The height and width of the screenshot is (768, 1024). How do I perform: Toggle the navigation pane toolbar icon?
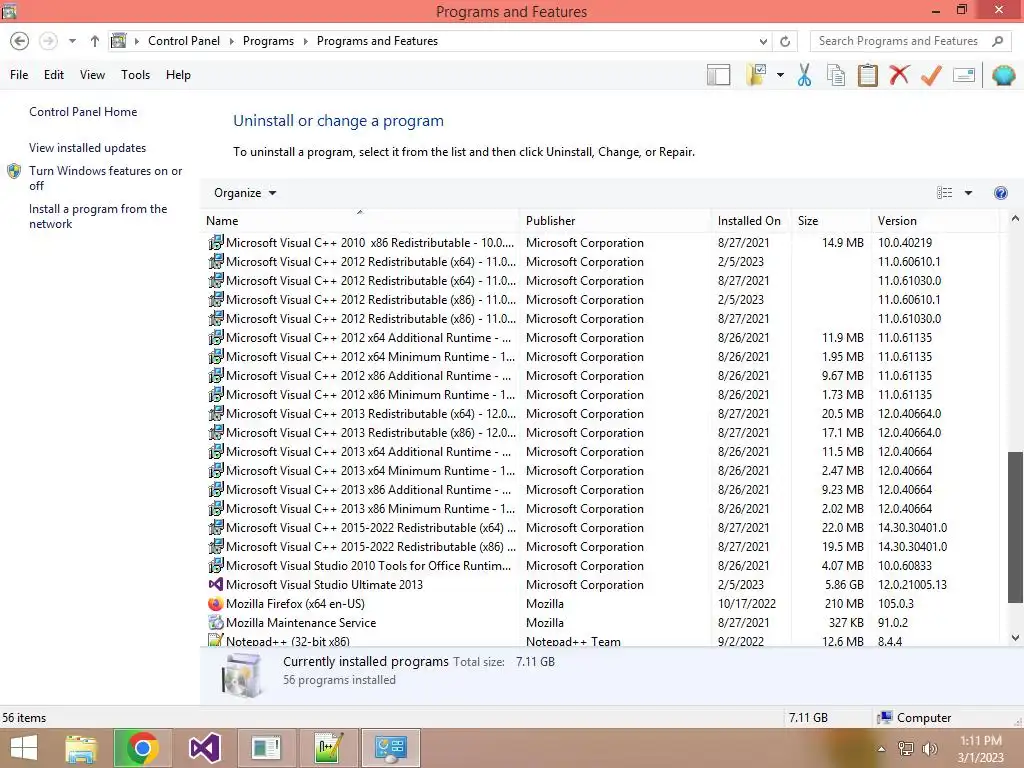[x=718, y=75]
